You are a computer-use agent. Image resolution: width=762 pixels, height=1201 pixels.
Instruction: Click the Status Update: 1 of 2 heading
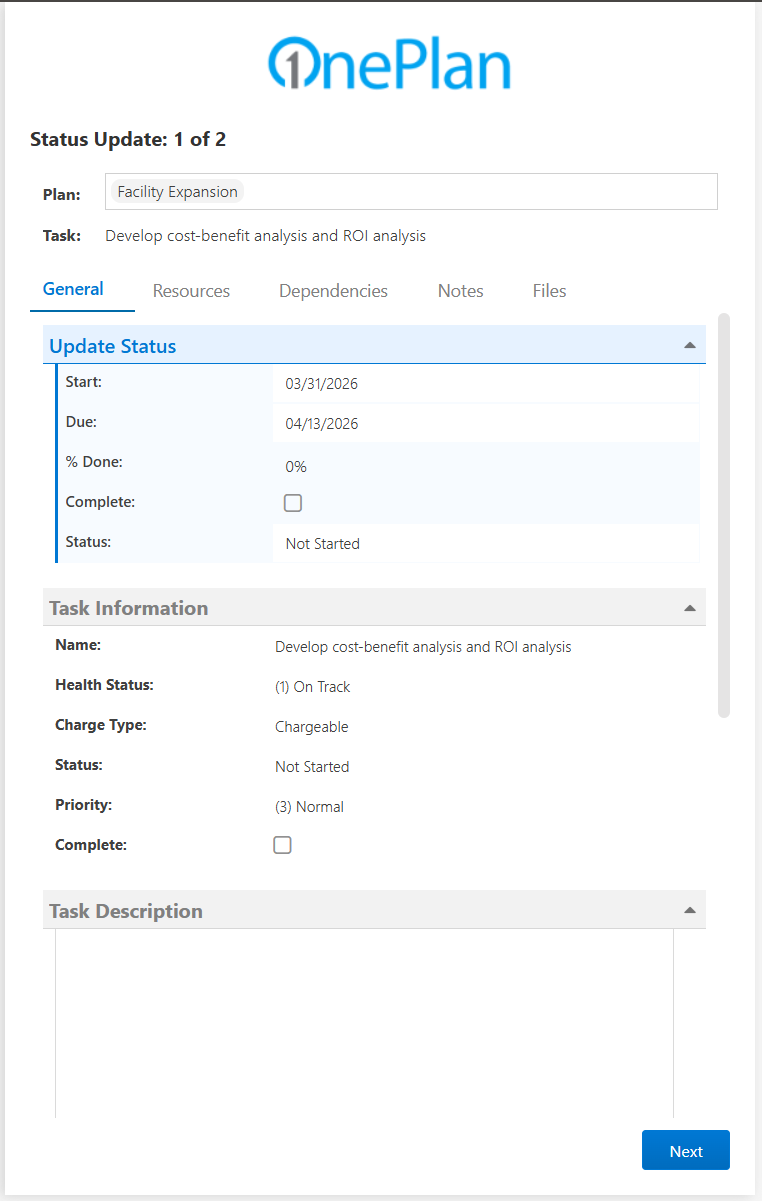coord(128,139)
